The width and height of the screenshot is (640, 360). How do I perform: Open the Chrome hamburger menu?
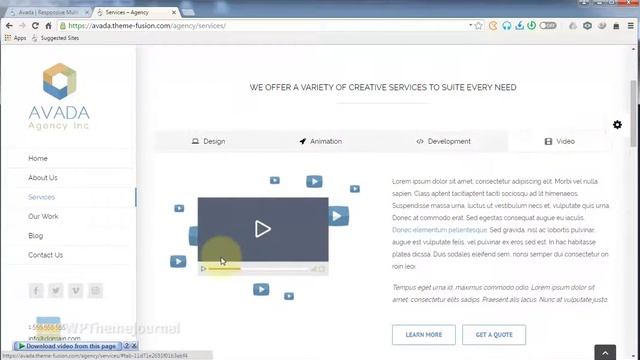[x=631, y=26]
